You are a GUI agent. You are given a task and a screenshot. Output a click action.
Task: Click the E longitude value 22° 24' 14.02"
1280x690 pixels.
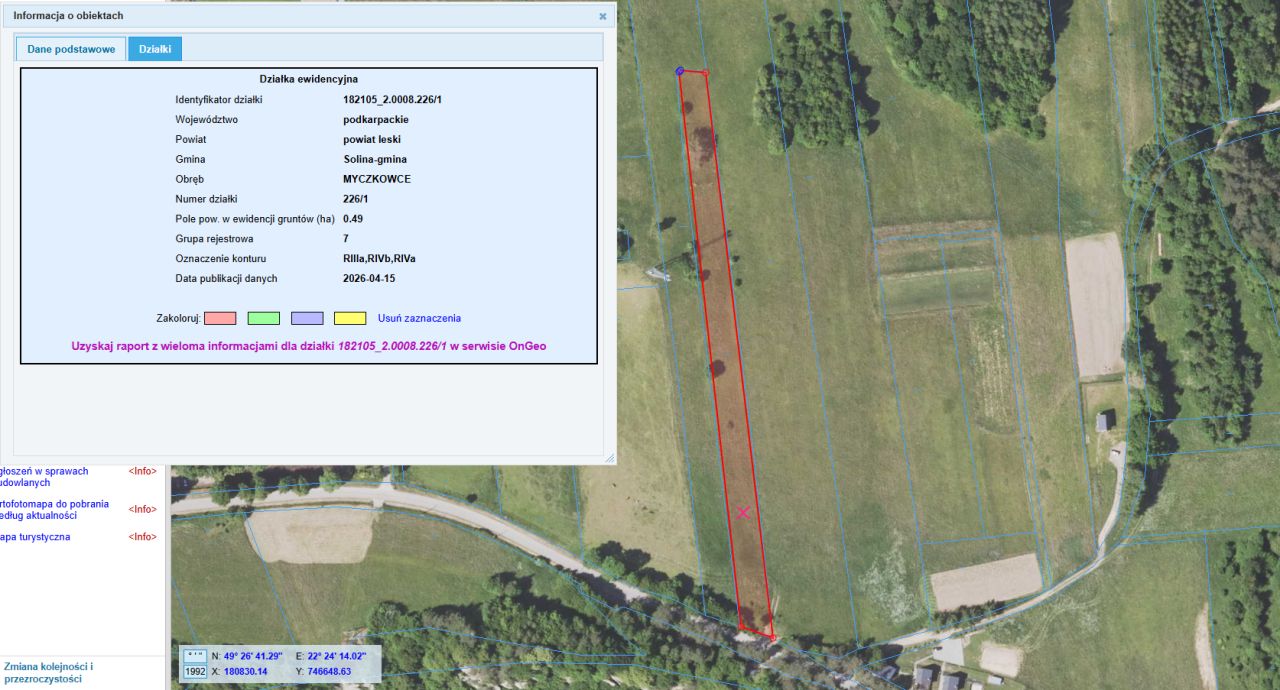337,656
